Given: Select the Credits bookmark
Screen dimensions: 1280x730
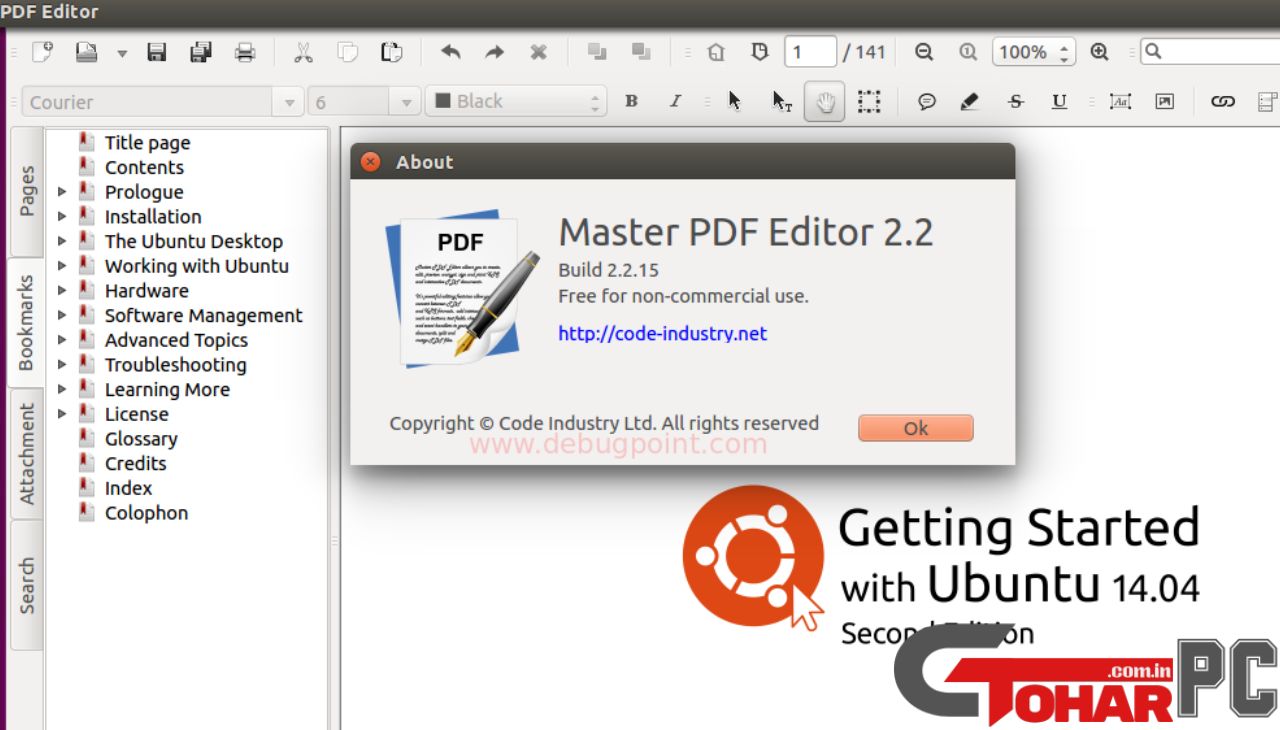Looking at the screenshot, I should (135, 463).
